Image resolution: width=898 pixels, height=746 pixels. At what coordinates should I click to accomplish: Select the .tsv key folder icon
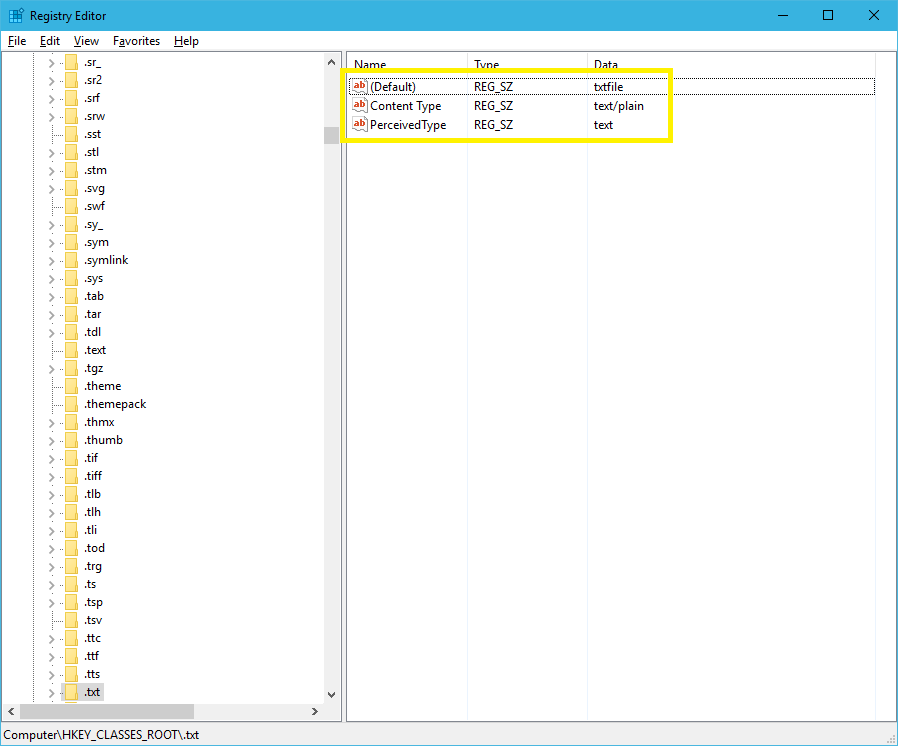coord(72,620)
